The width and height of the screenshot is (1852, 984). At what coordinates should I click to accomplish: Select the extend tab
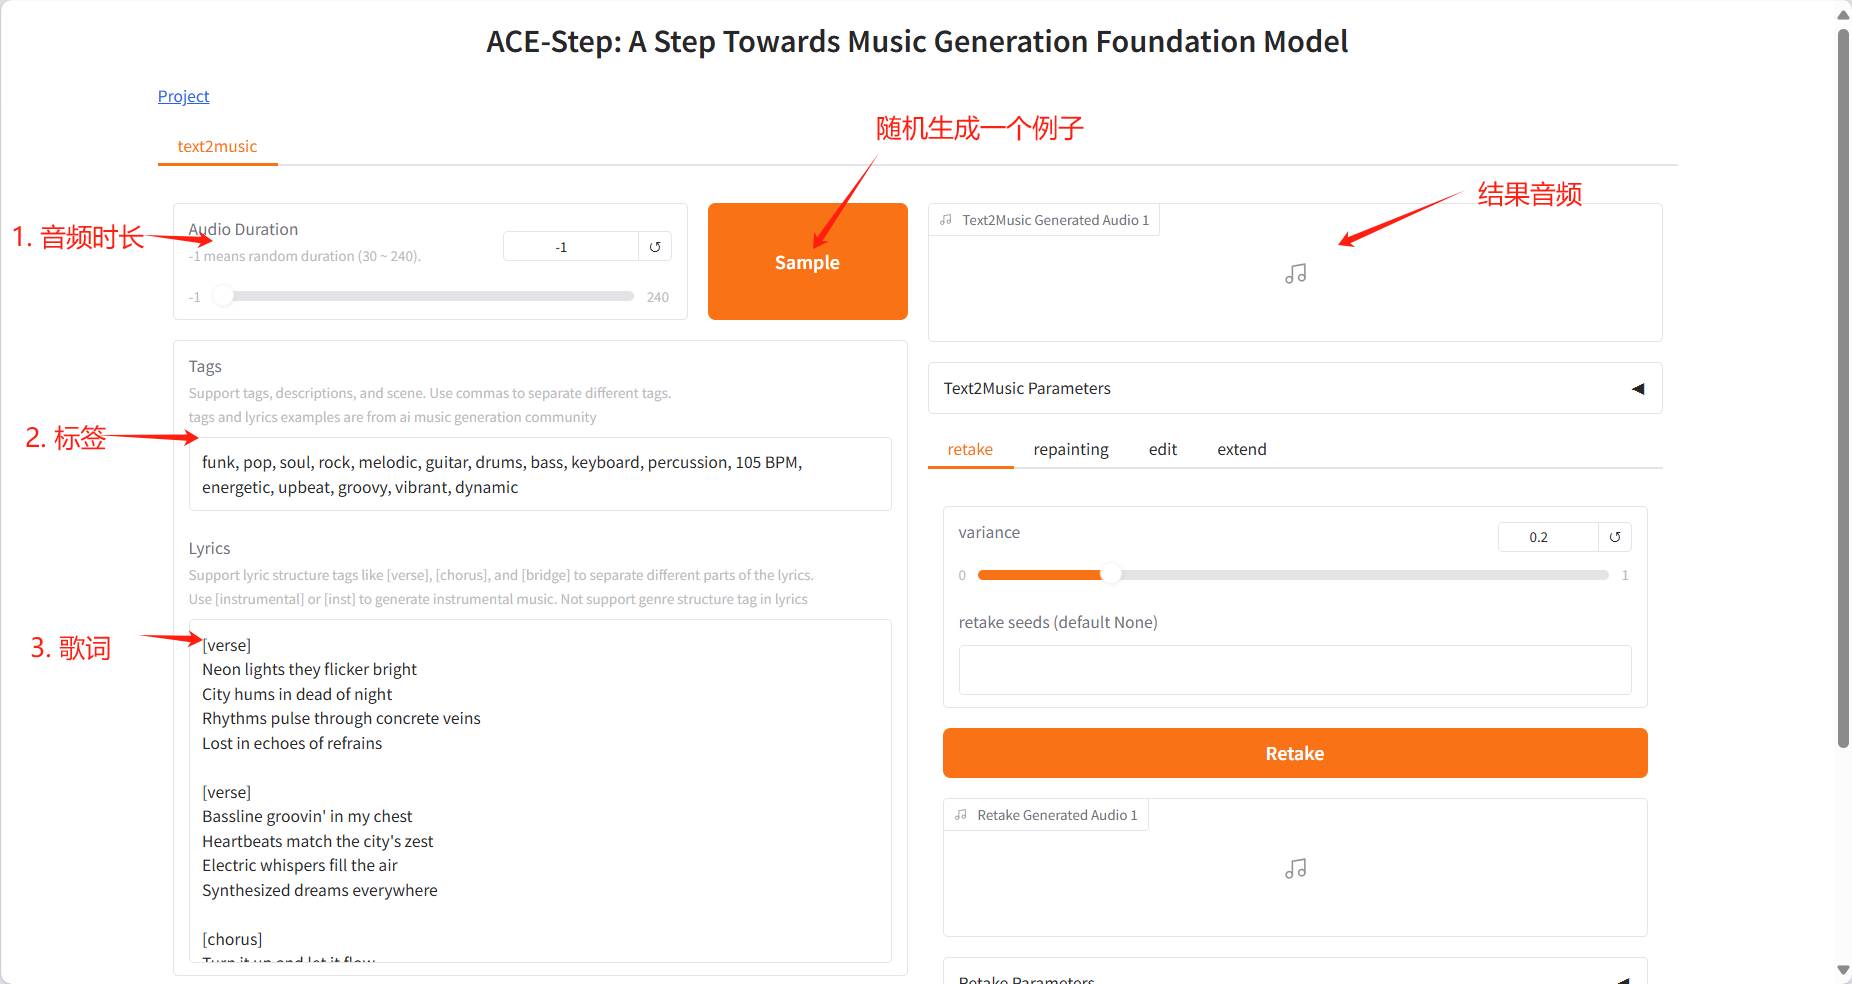coord(1241,450)
